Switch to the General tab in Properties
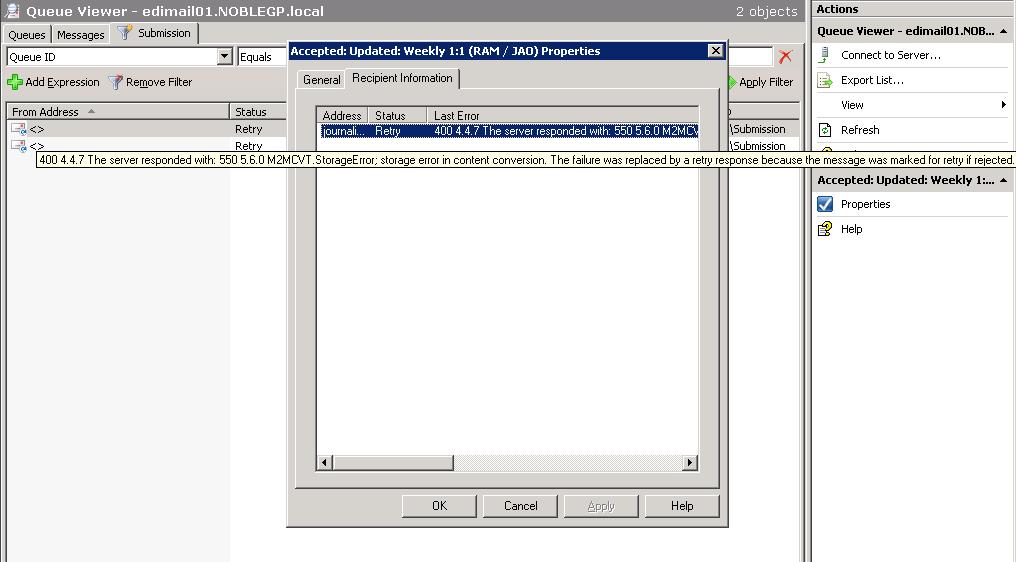 click(321, 80)
